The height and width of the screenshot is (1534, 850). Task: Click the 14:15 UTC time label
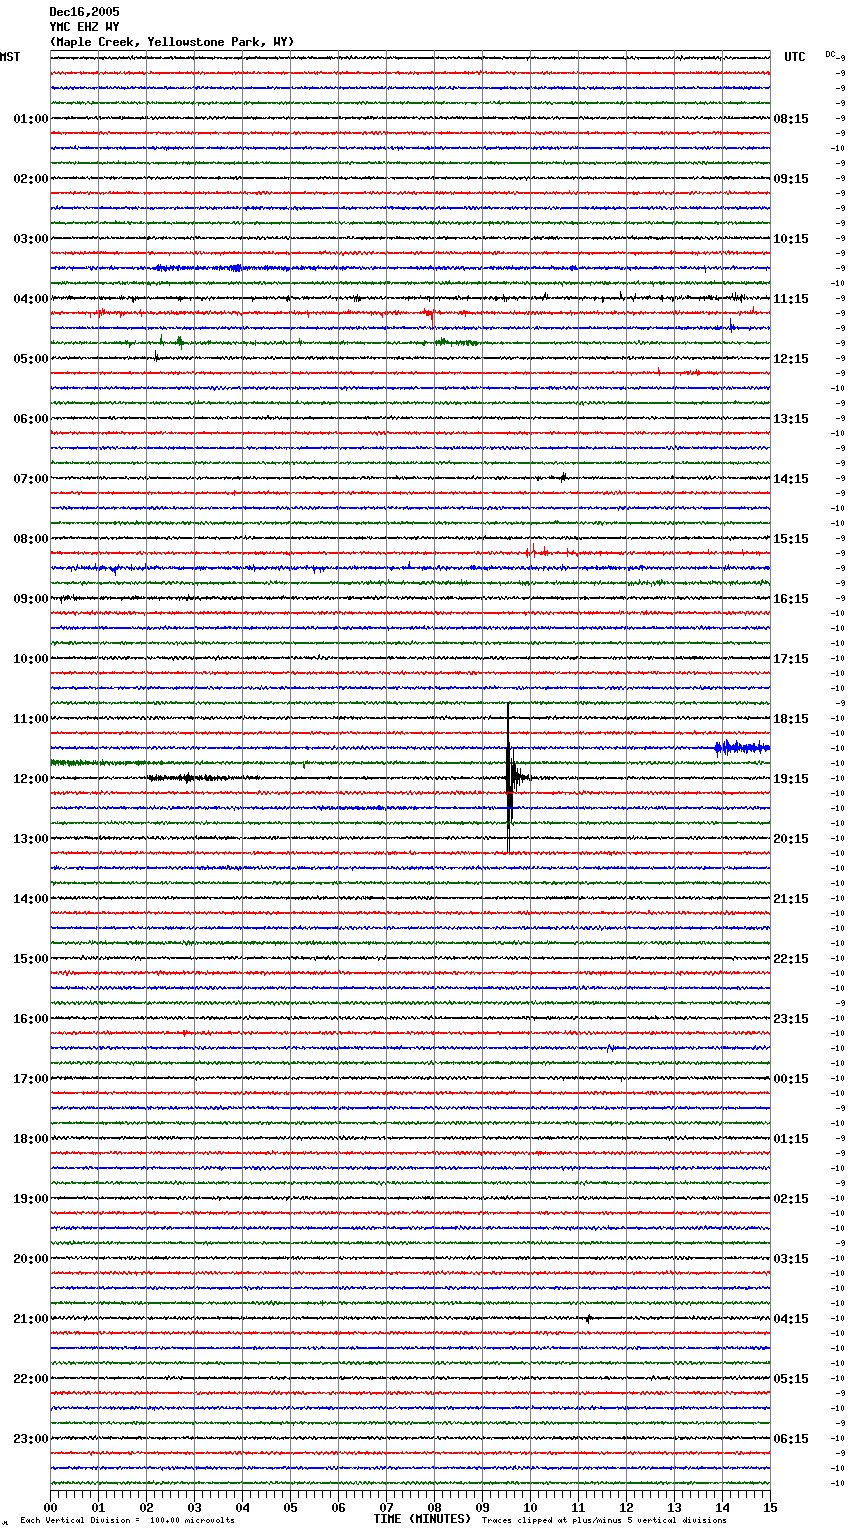791,479
